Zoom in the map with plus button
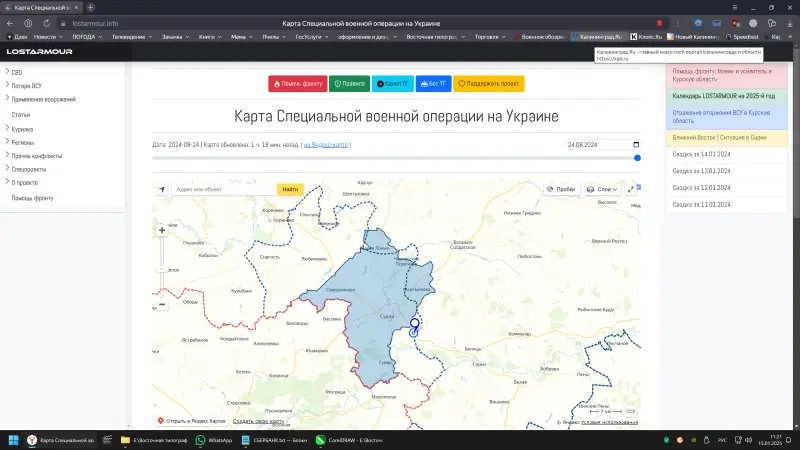800x450 pixels. 162,230
